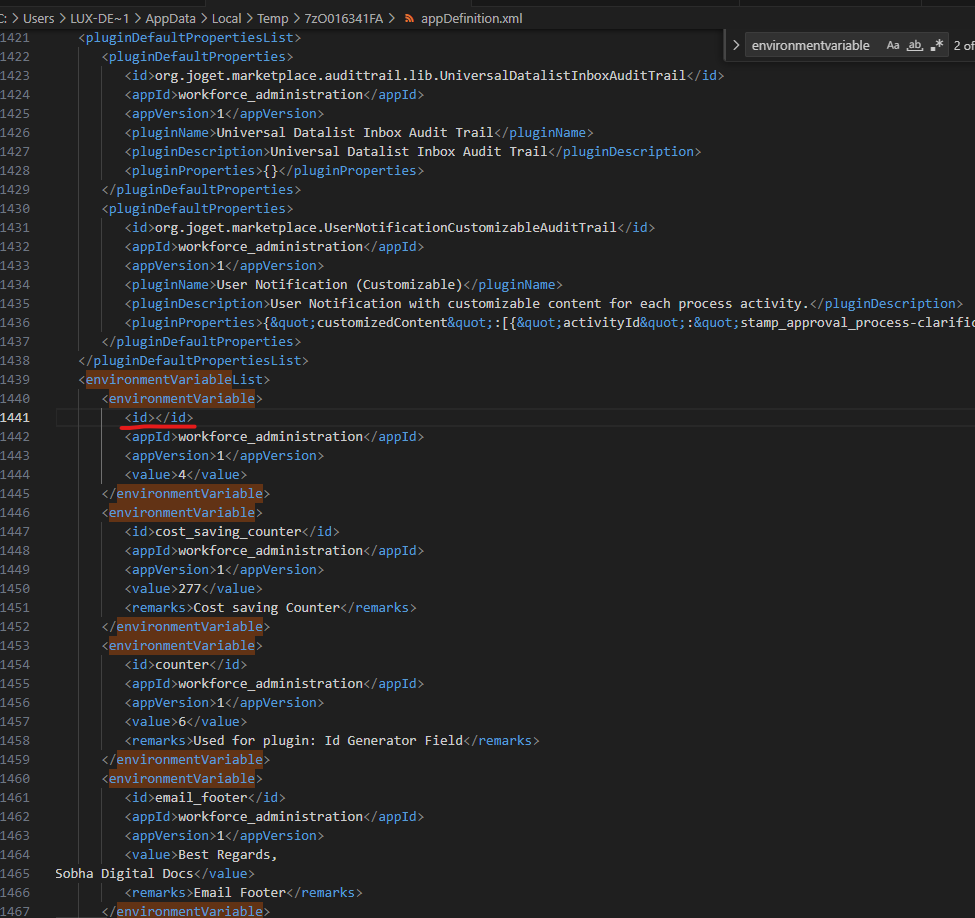The height and width of the screenshot is (918, 975).
Task: Click the XML file icon in breadcrumb
Action: pyautogui.click(x=409, y=19)
